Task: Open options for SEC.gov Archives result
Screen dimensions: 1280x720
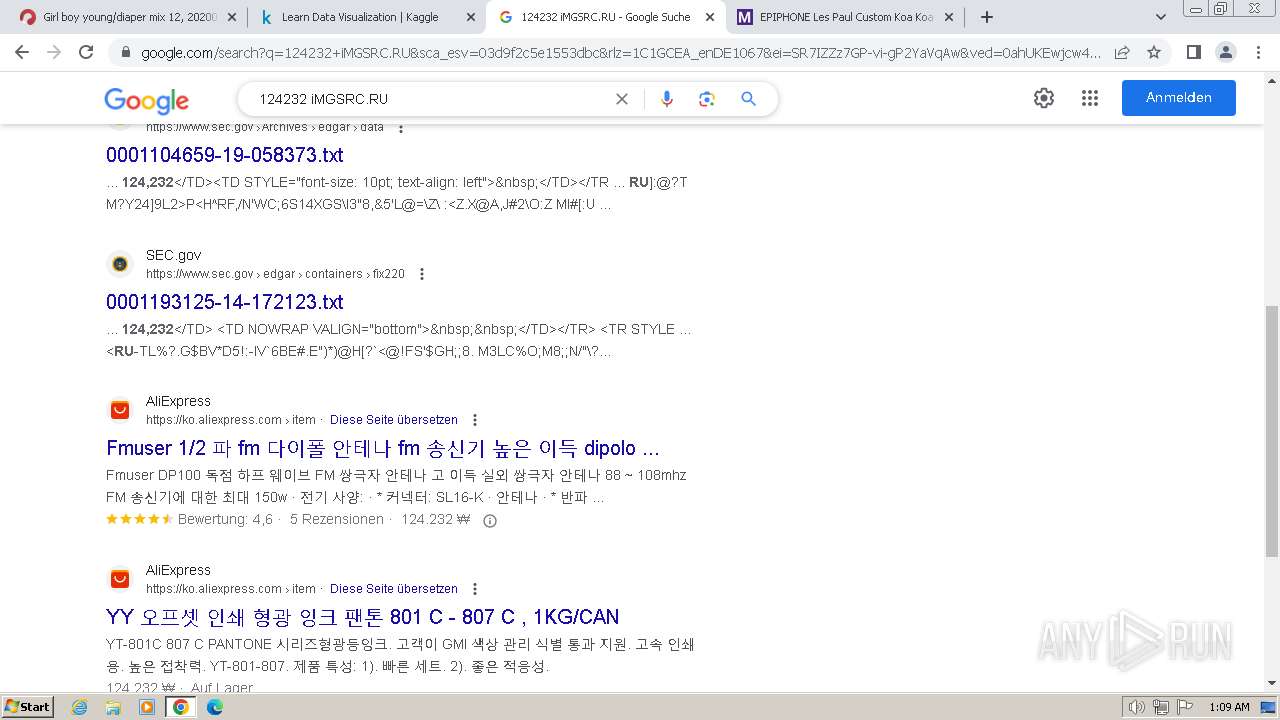Action: (401, 128)
